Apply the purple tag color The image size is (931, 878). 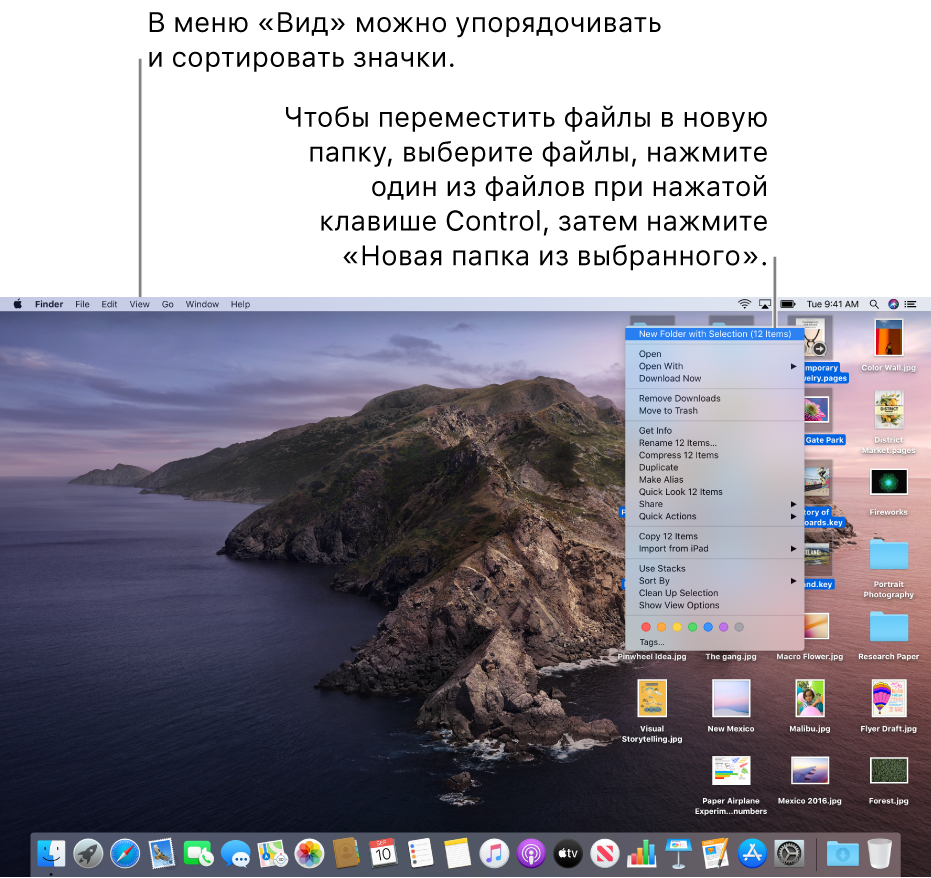coord(723,627)
